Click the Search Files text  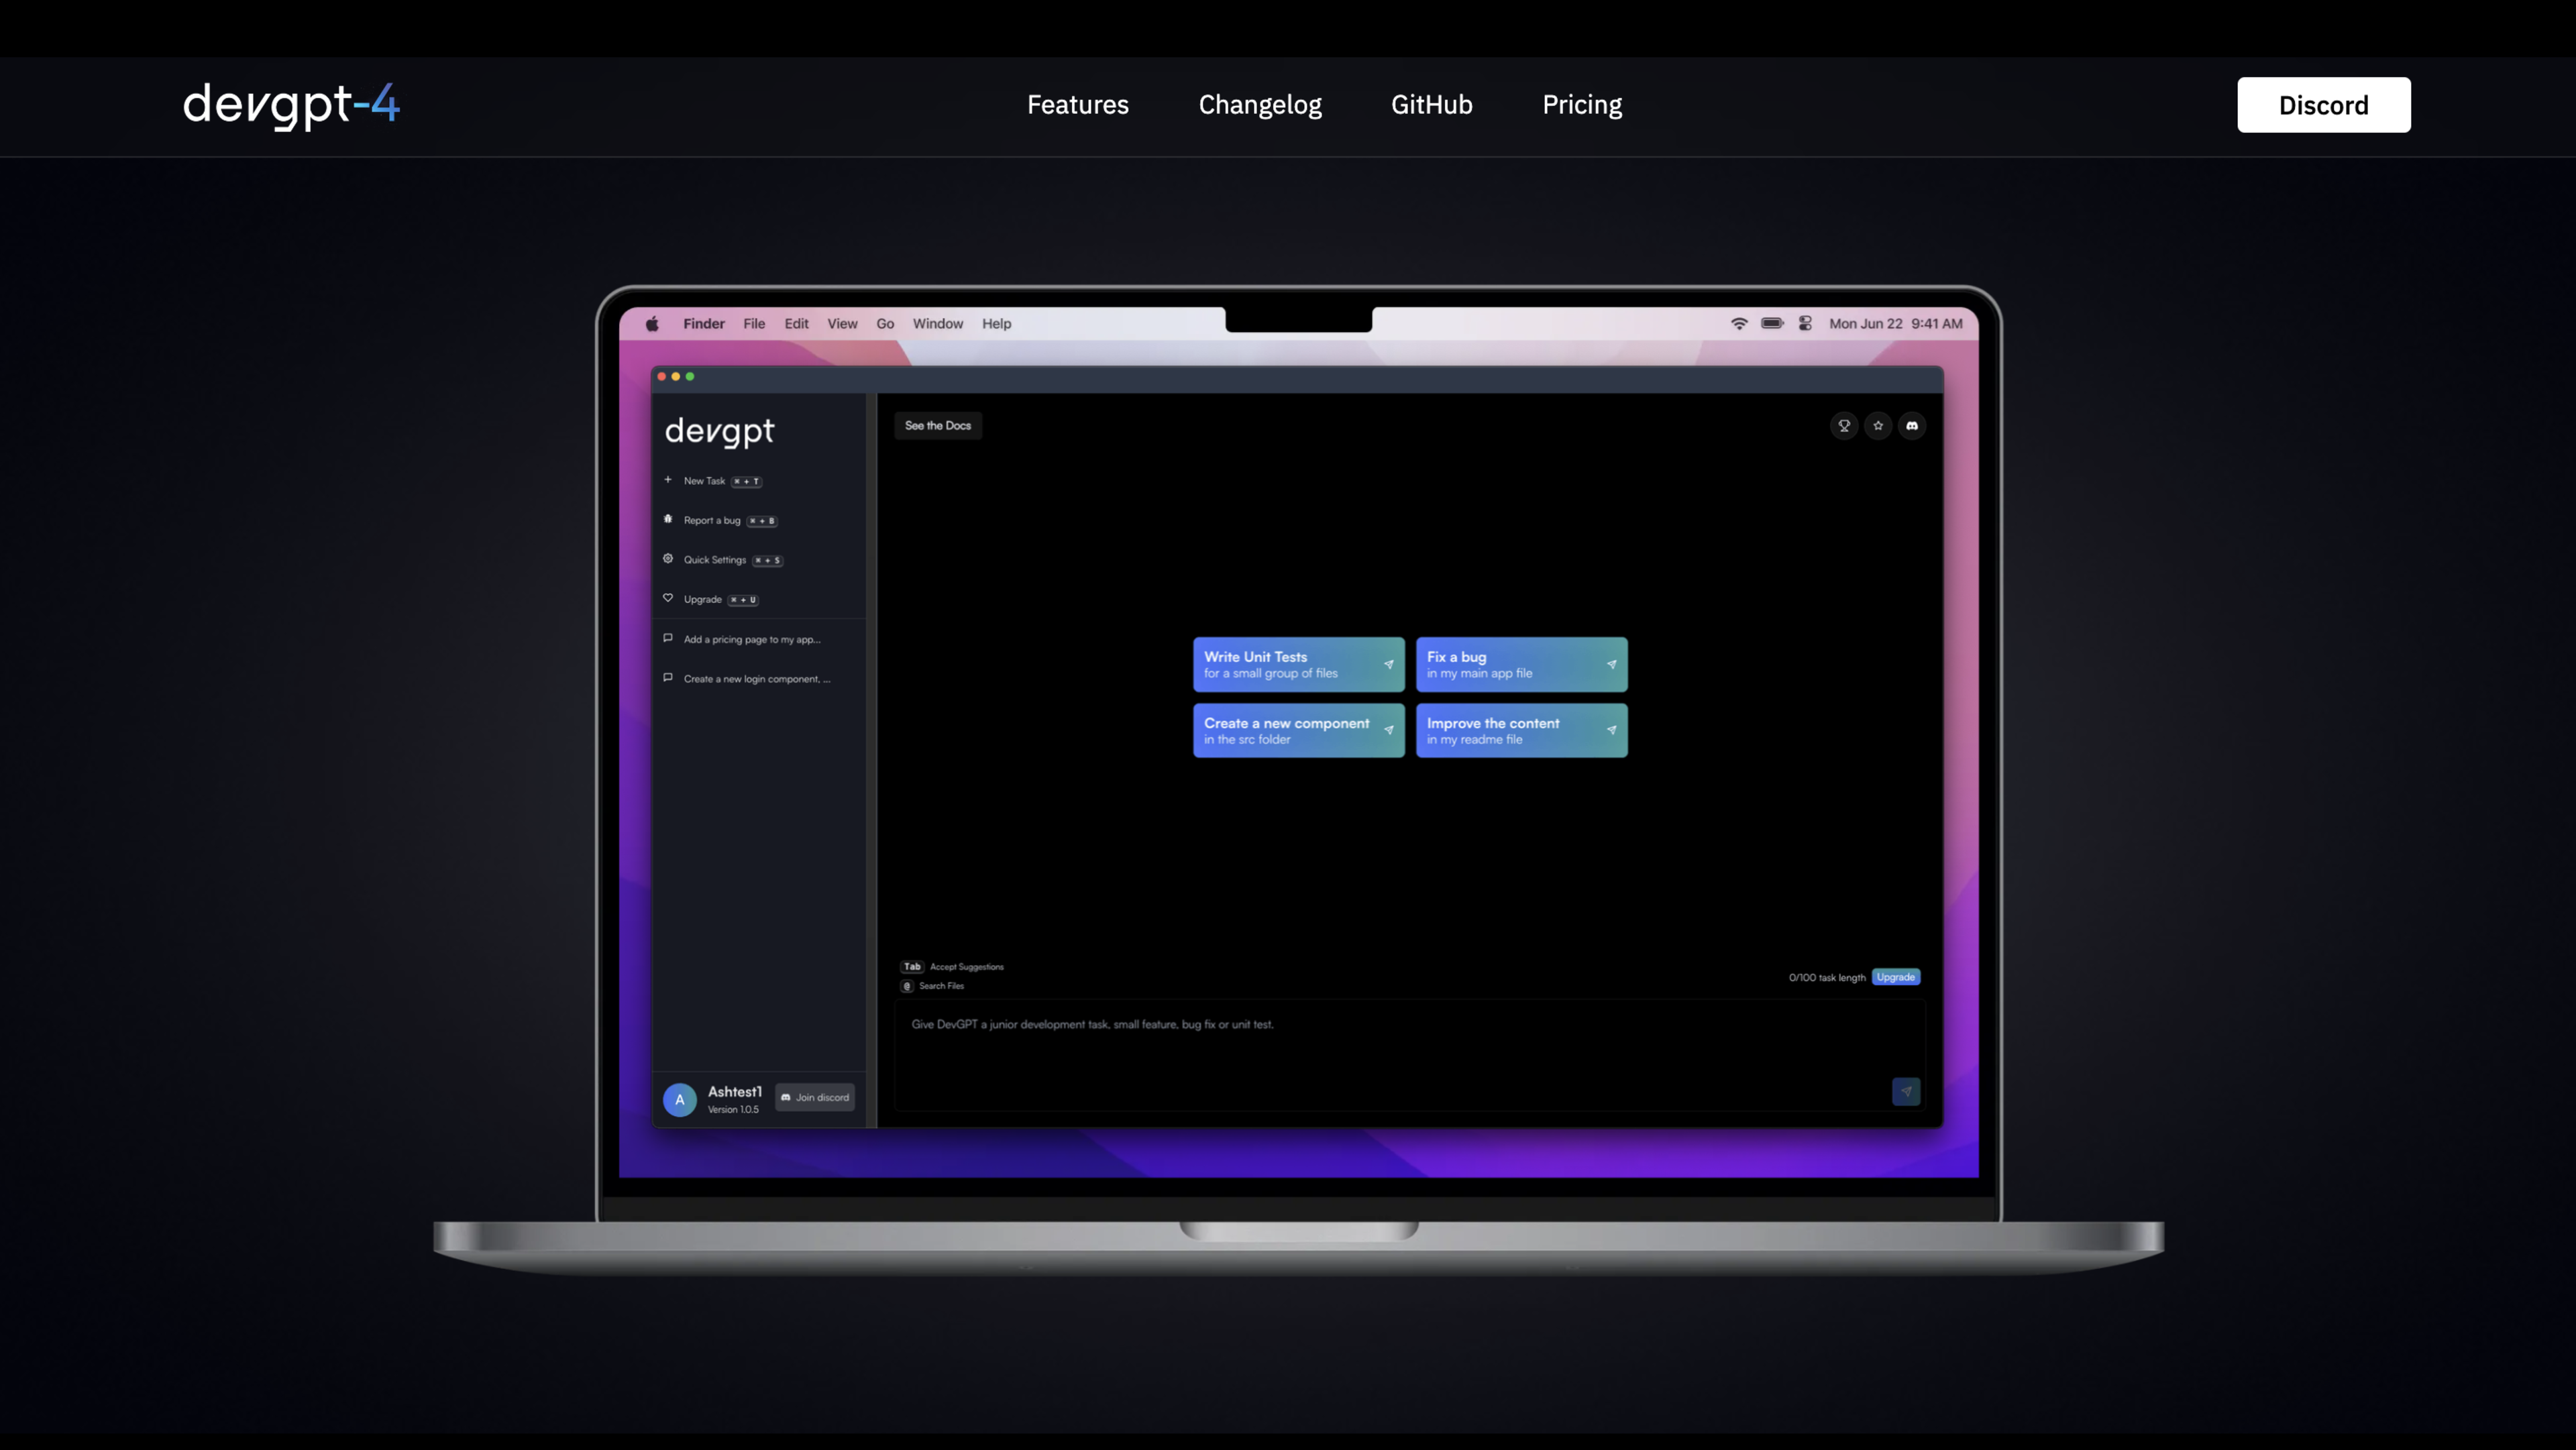941,986
